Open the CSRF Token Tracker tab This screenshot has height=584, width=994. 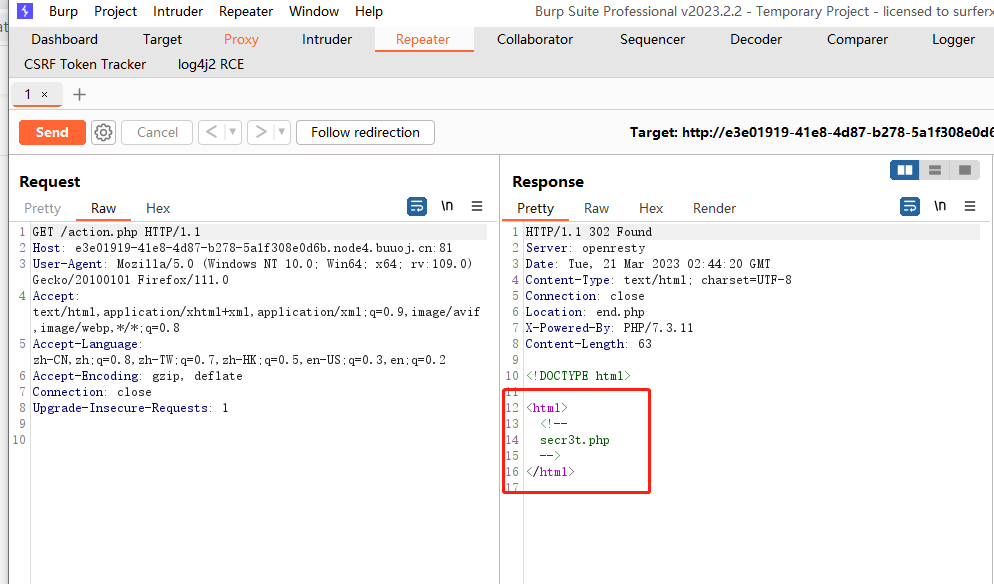tap(85, 64)
